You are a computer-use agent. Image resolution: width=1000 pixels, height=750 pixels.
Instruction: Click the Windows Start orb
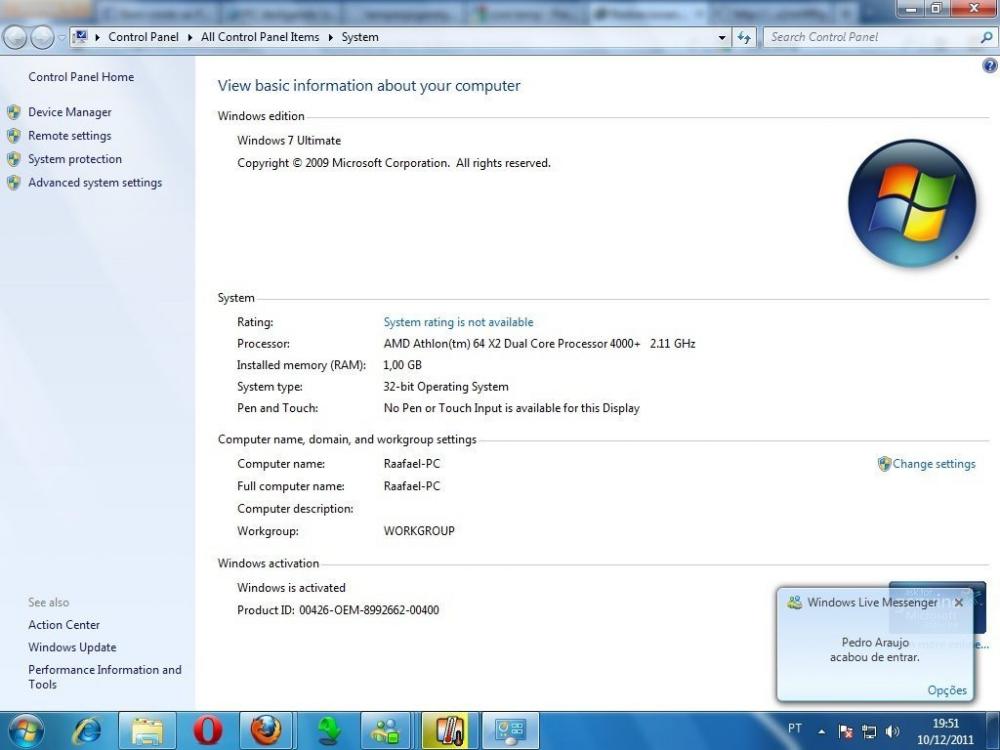[x=25, y=730]
